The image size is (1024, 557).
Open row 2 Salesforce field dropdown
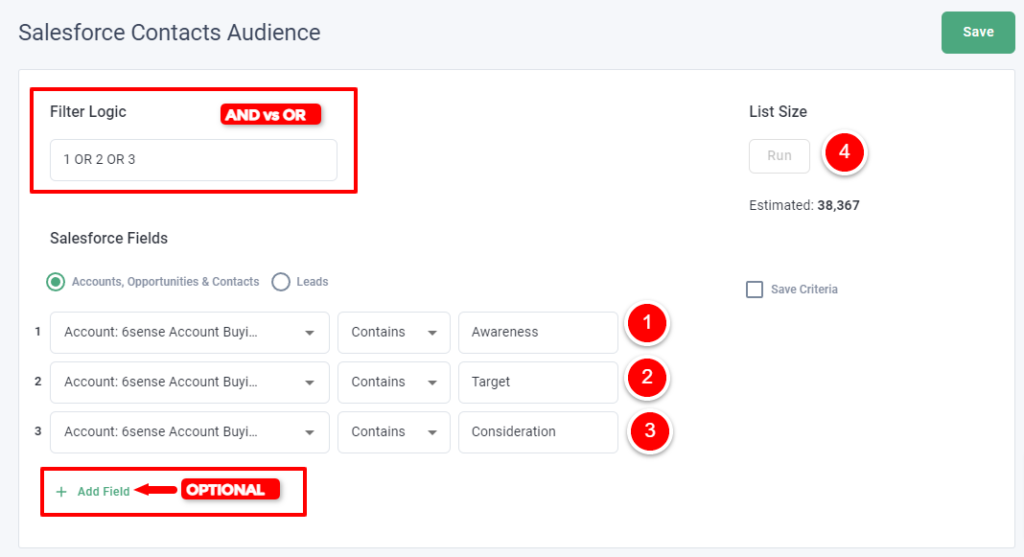189,382
